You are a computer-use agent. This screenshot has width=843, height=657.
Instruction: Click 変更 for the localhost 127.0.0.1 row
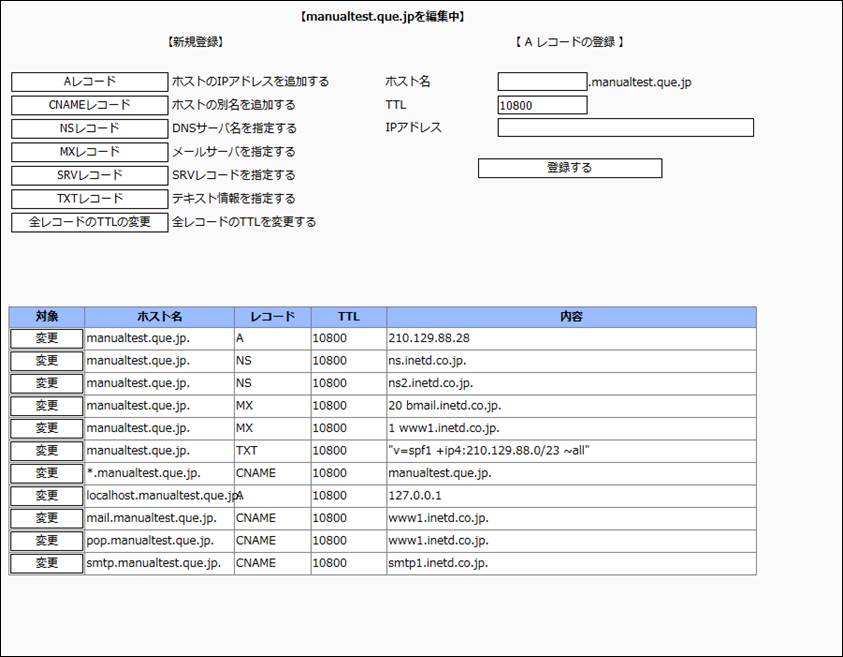tap(47, 496)
